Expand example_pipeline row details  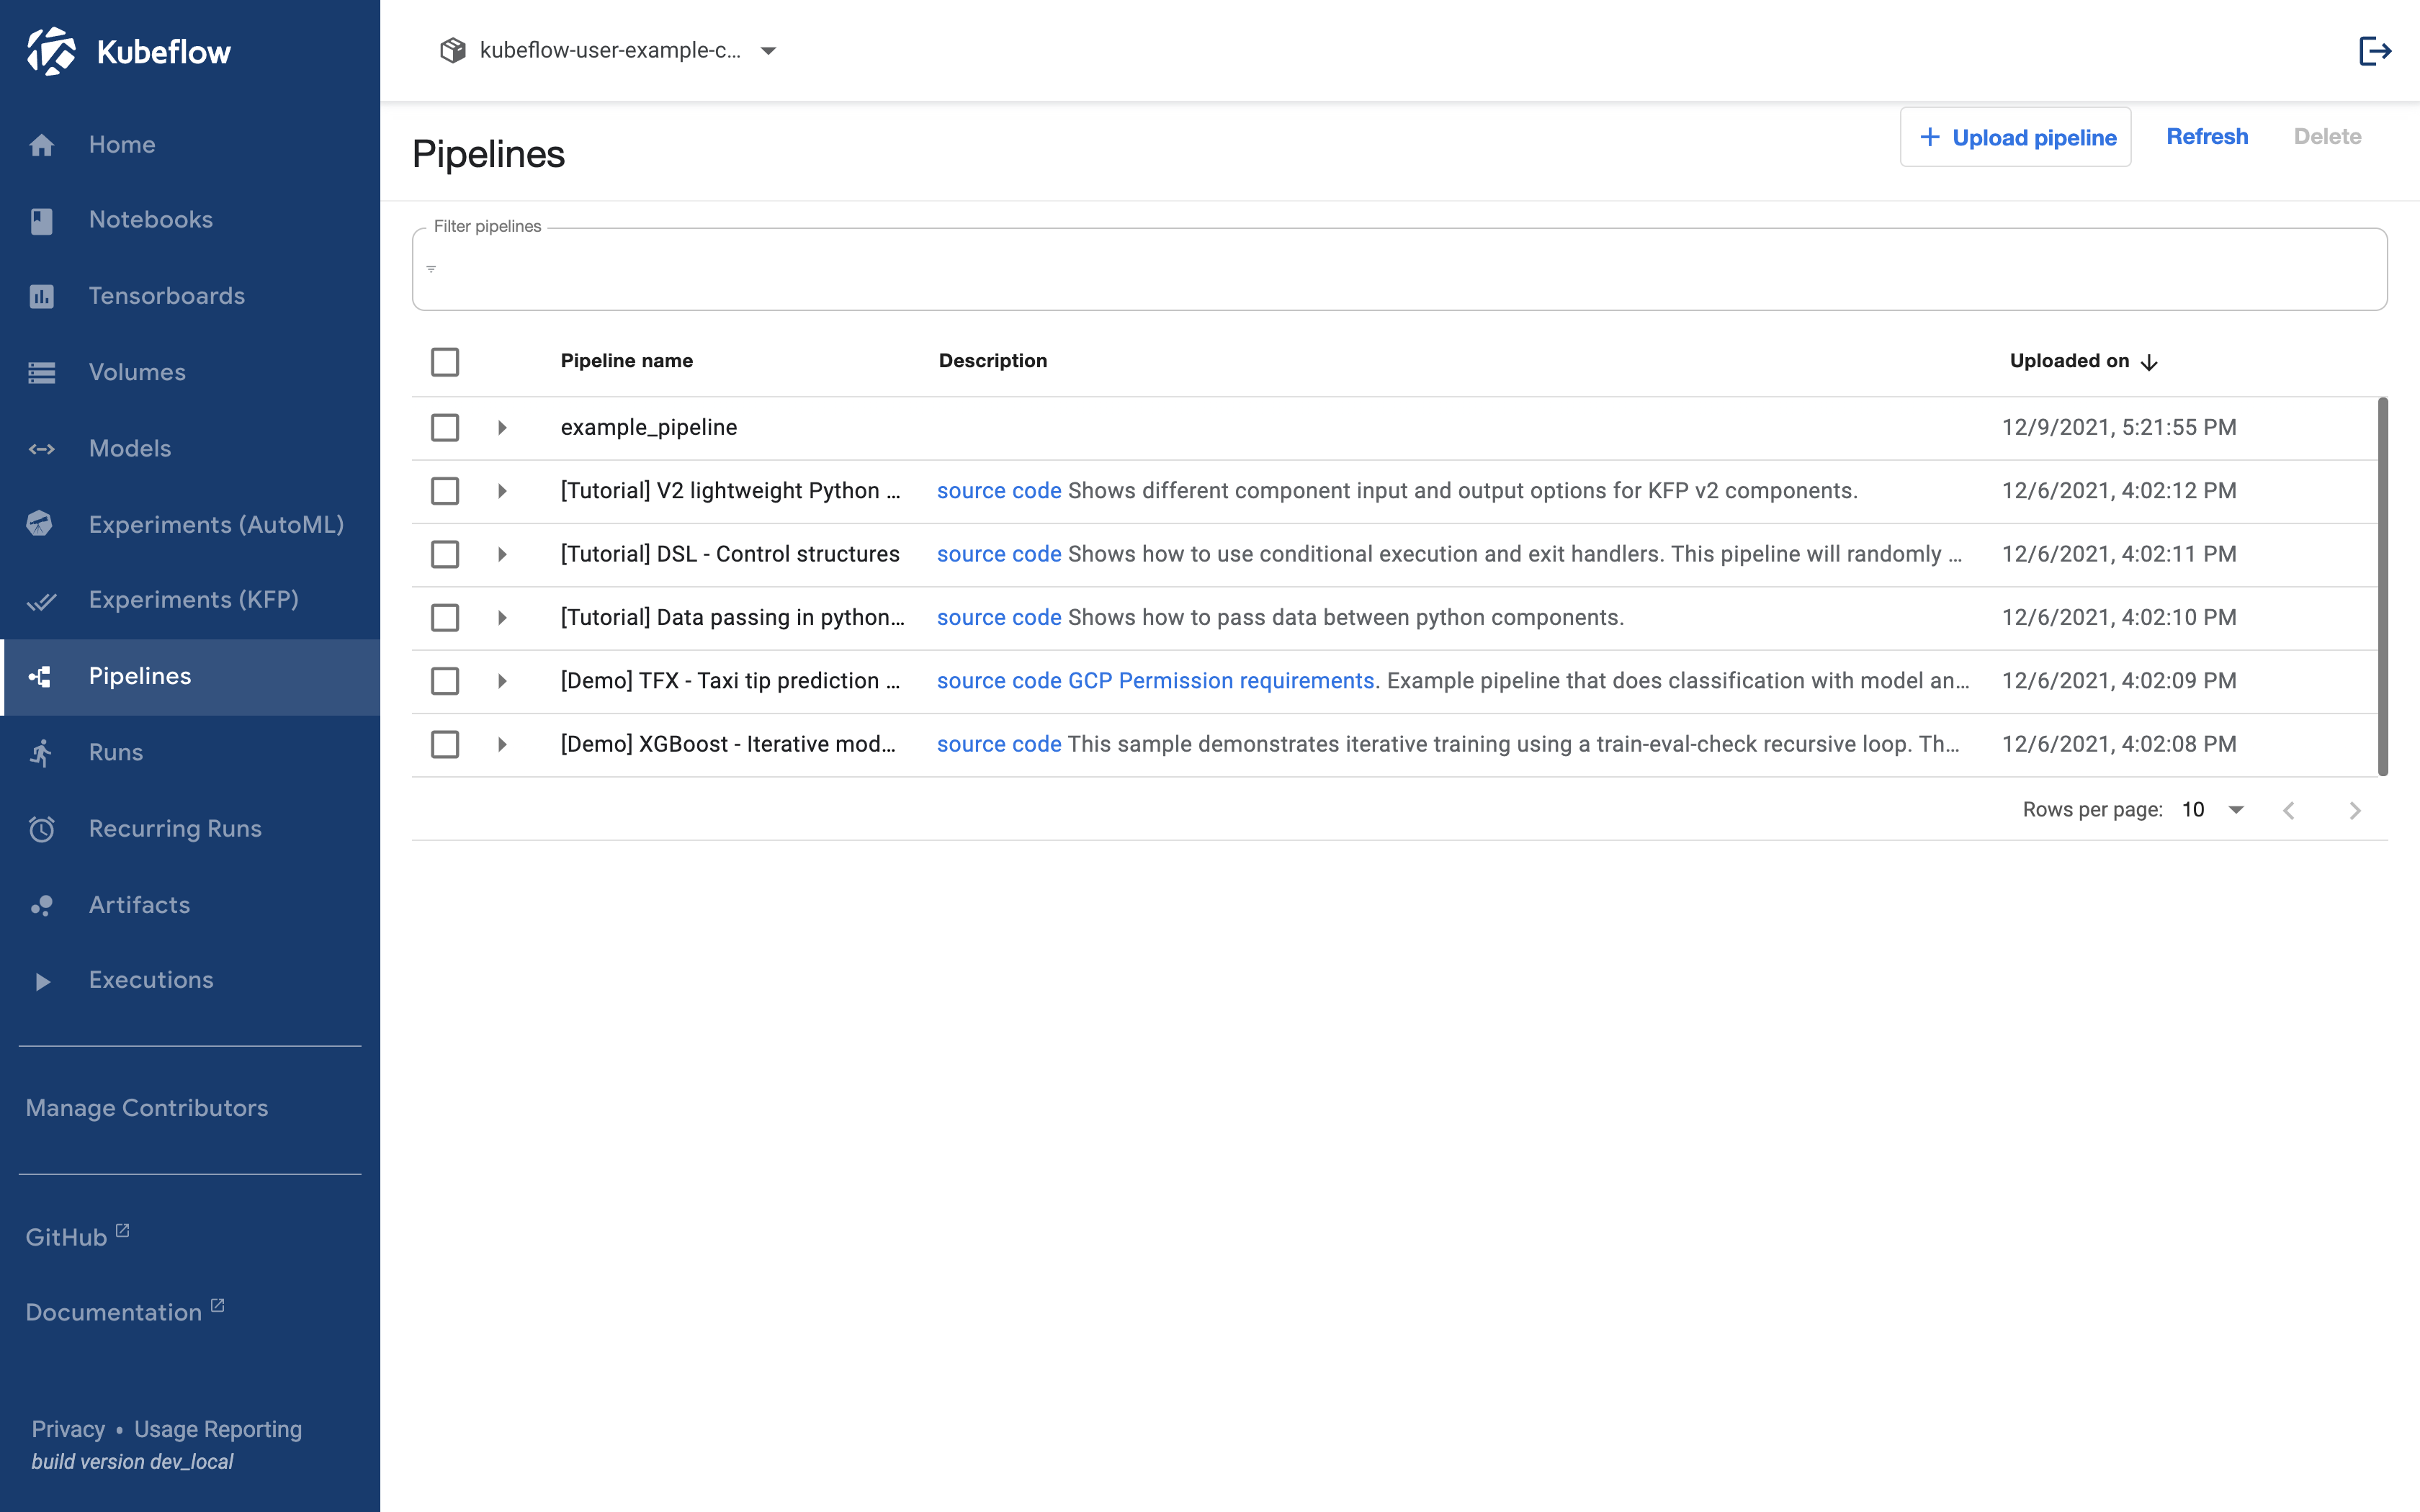[x=502, y=425]
